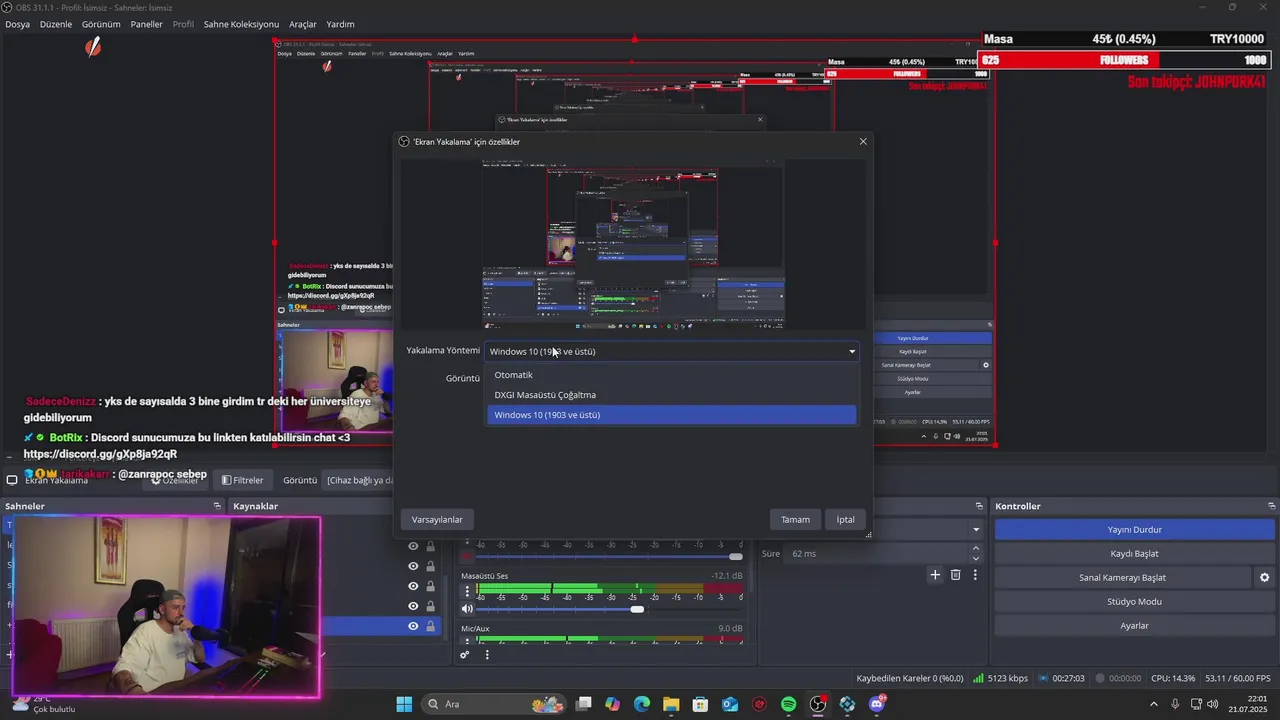Click İptal to cancel dialog
1280x720 pixels.
pos(846,519)
